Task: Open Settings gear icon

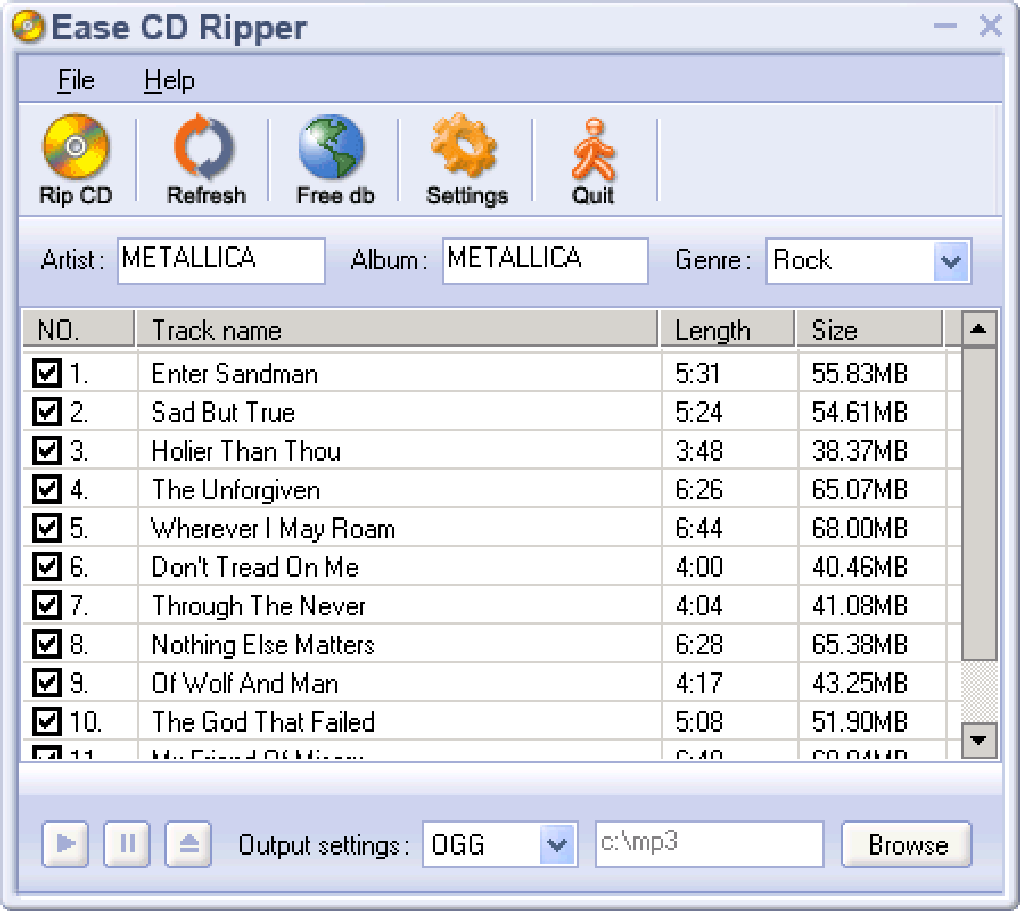Action: click(464, 146)
